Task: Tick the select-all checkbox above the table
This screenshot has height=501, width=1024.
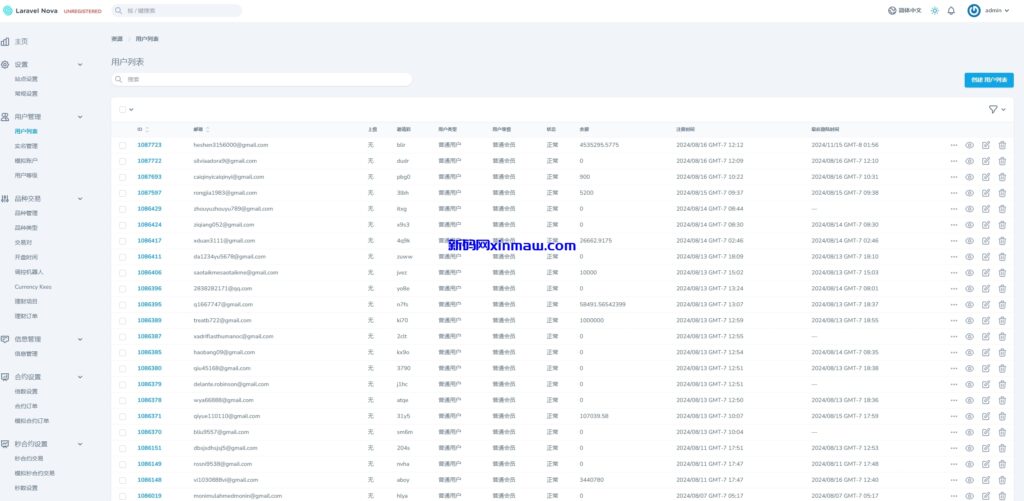Action: pos(123,109)
